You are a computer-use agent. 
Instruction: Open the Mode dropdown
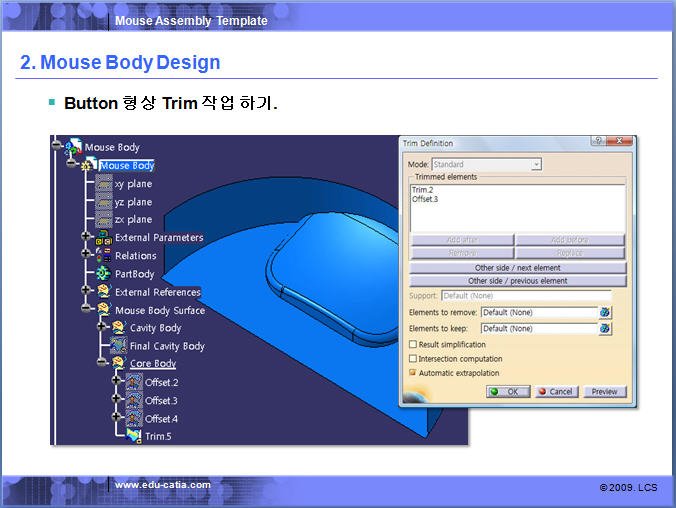(536, 164)
